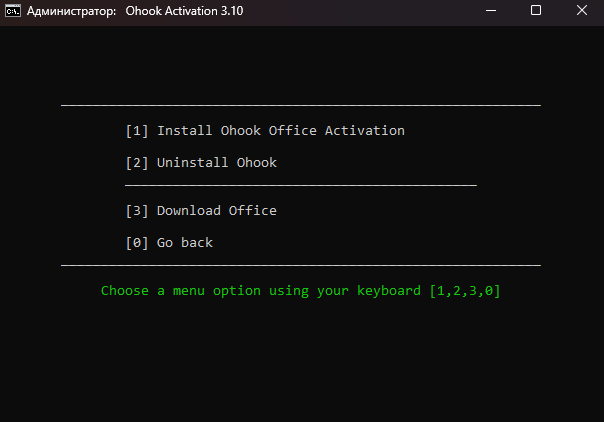The height and width of the screenshot is (422, 604).
Task: Click the separator line above green prompt
Action: (300, 266)
